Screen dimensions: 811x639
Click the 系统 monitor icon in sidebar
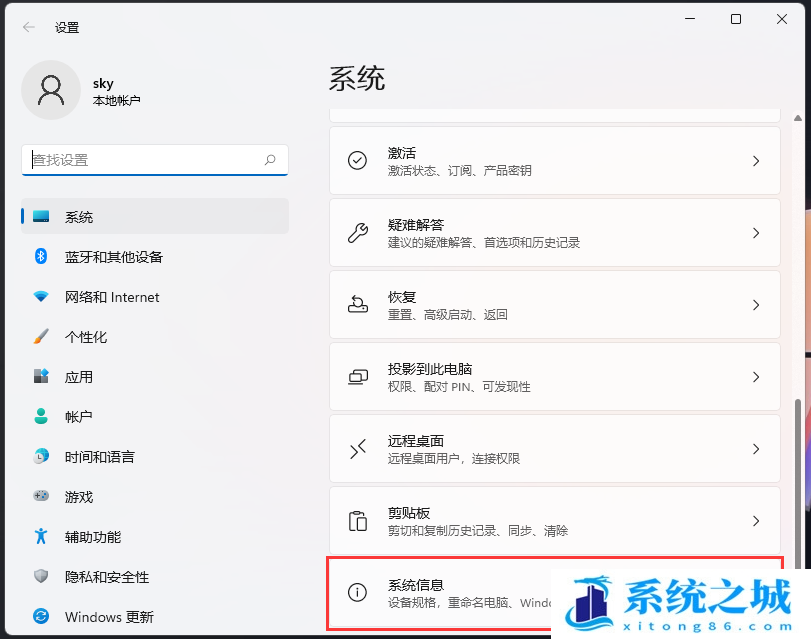coord(41,216)
